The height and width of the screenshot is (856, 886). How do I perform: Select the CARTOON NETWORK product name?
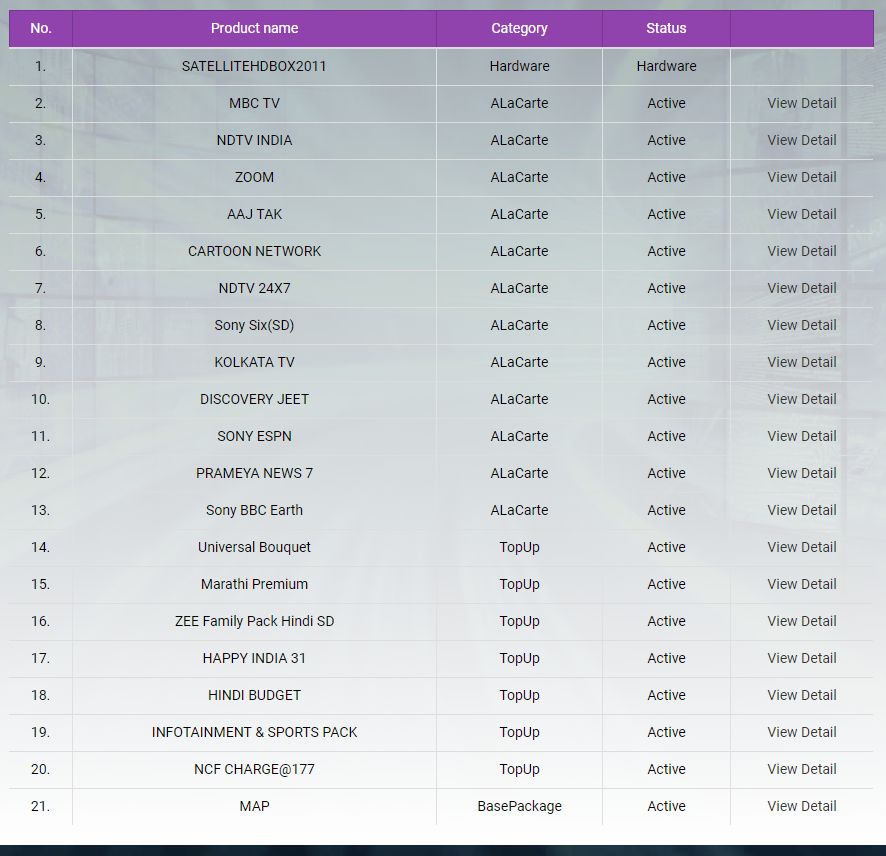(x=254, y=251)
